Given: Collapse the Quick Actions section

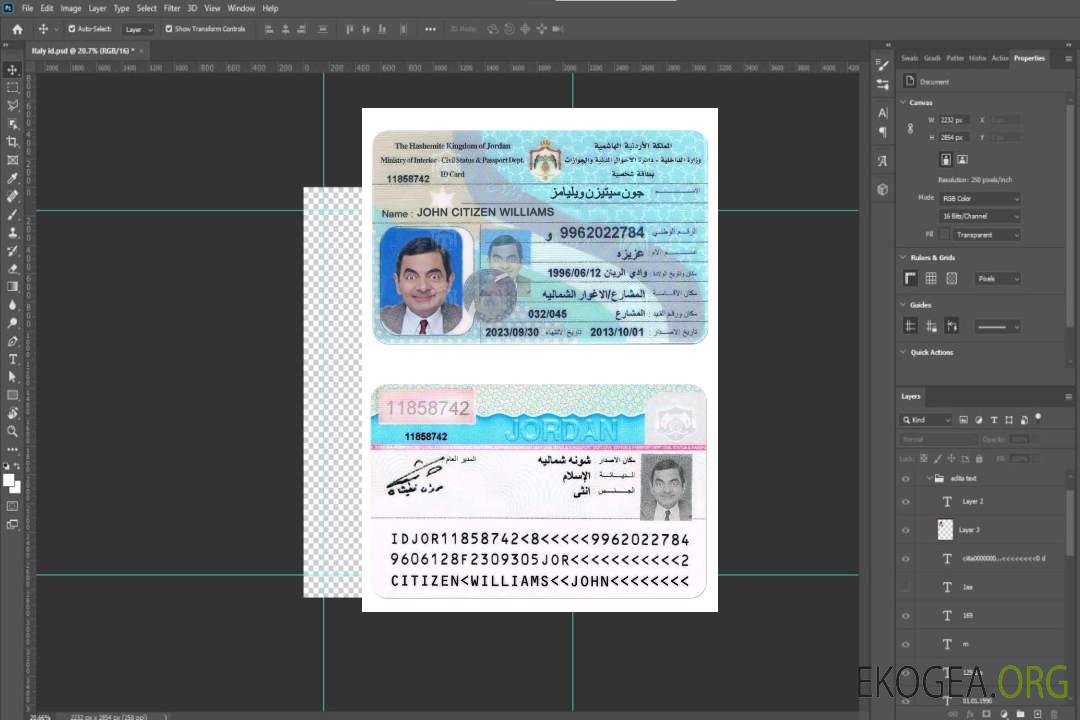Looking at the screenshot, I should 903,352.
